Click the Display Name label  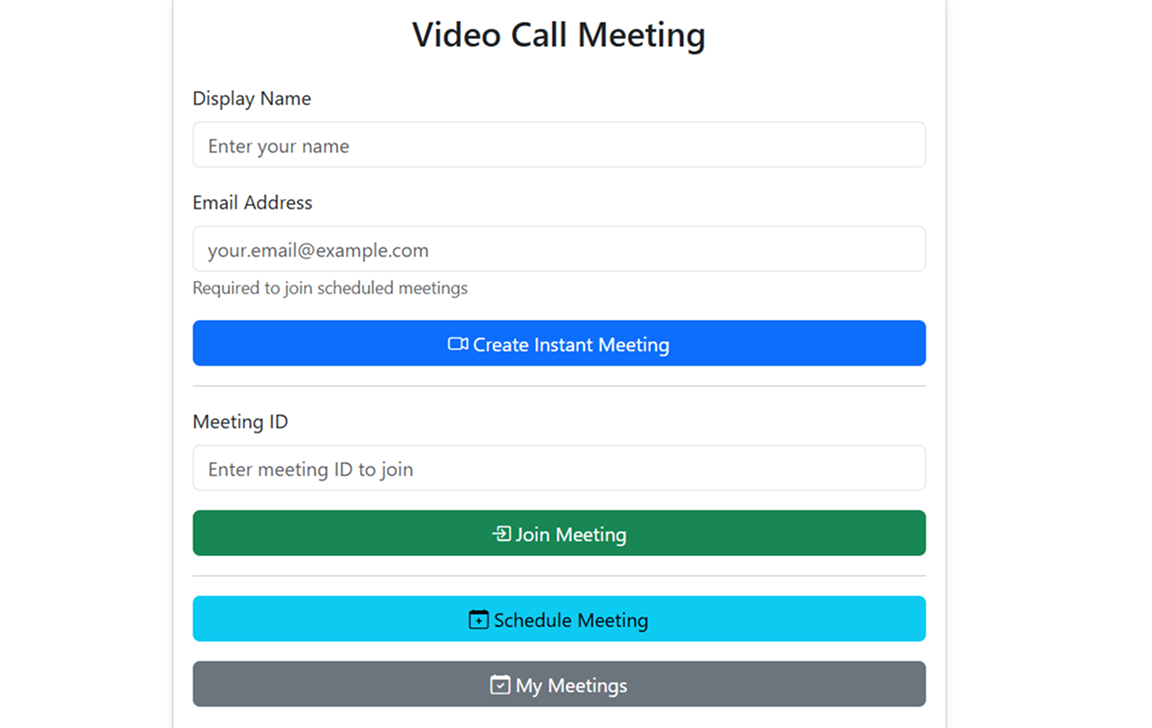[x=252, y=98]
